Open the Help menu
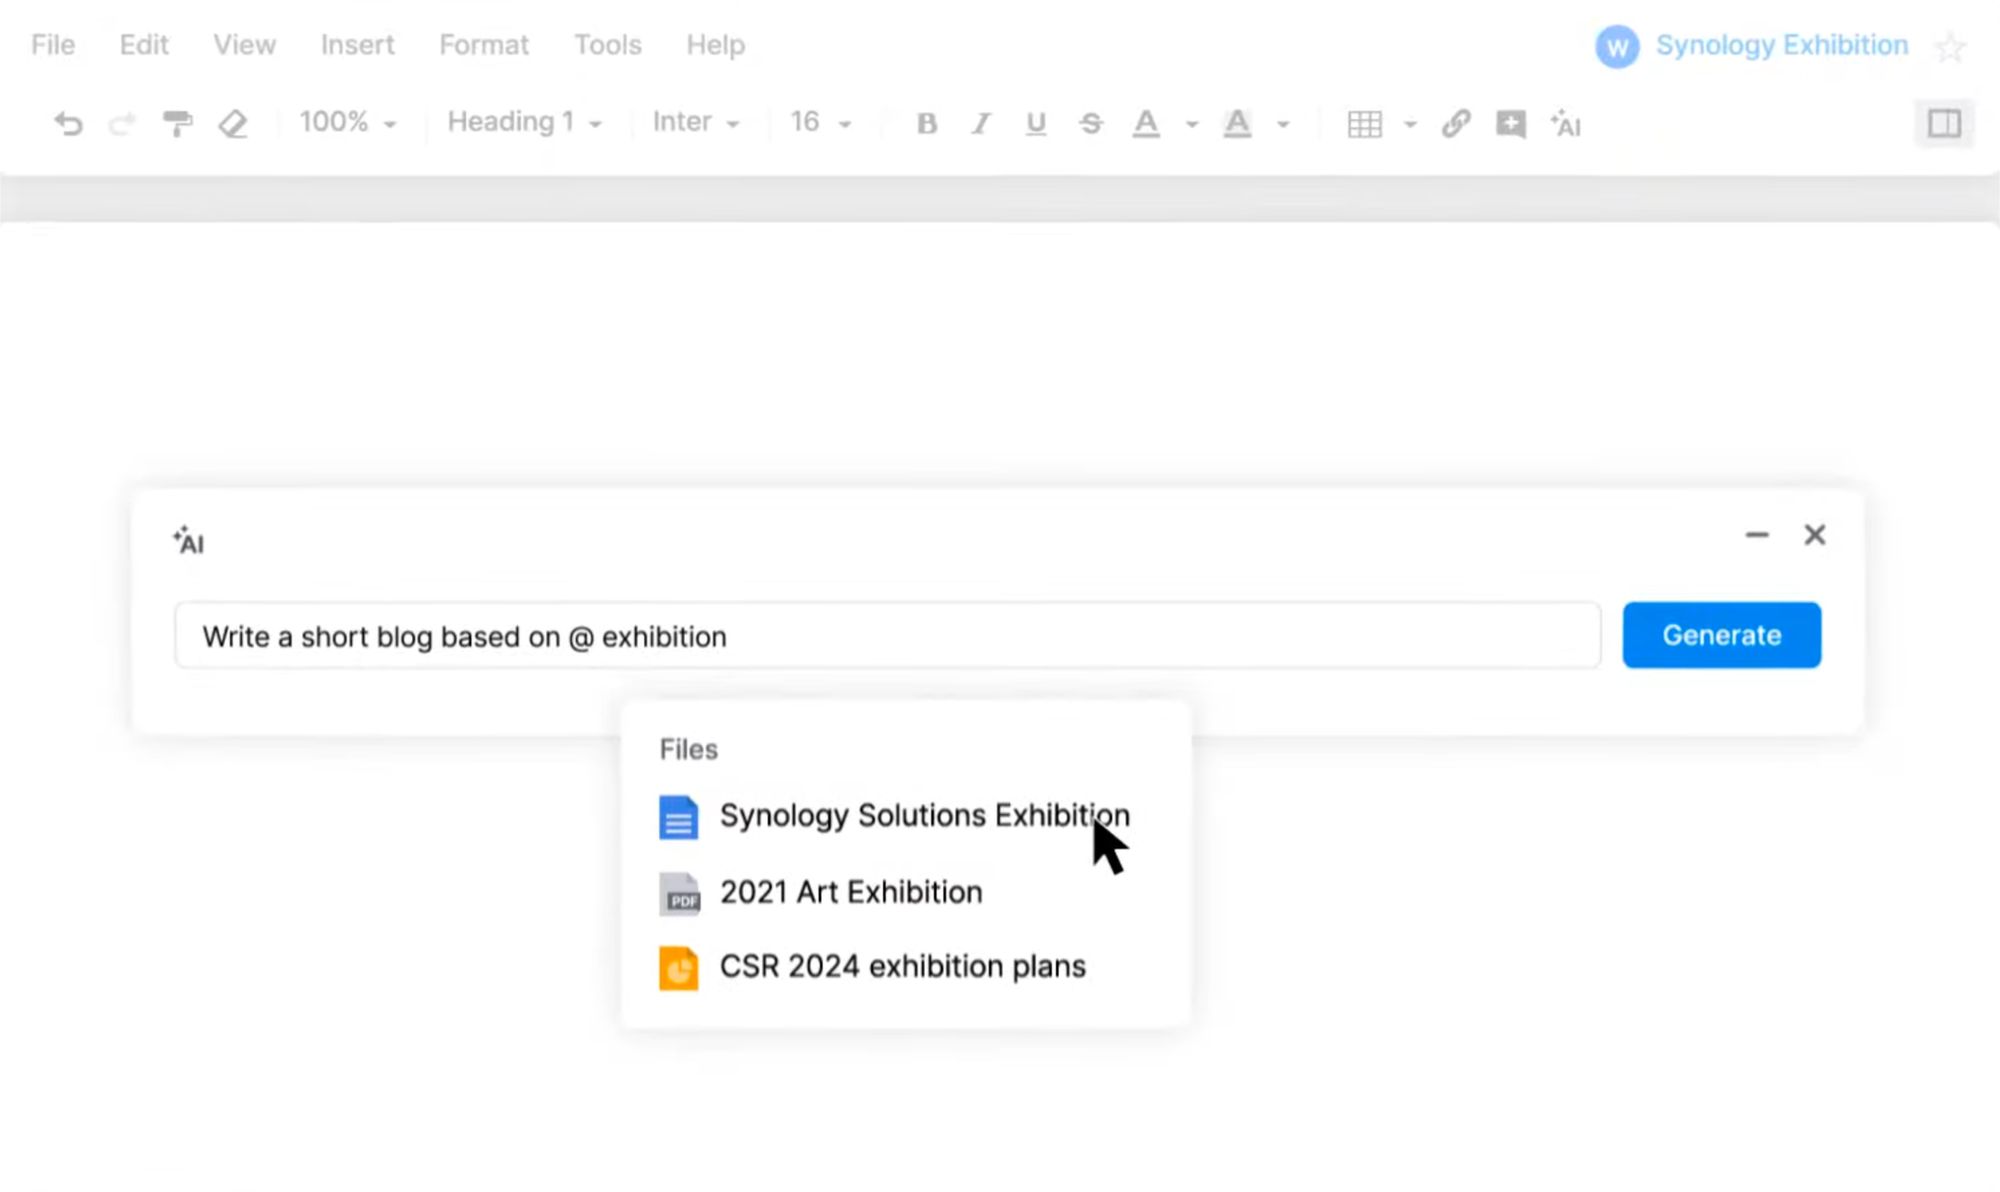This screenshot has height=1192, width=2000. 715,45
